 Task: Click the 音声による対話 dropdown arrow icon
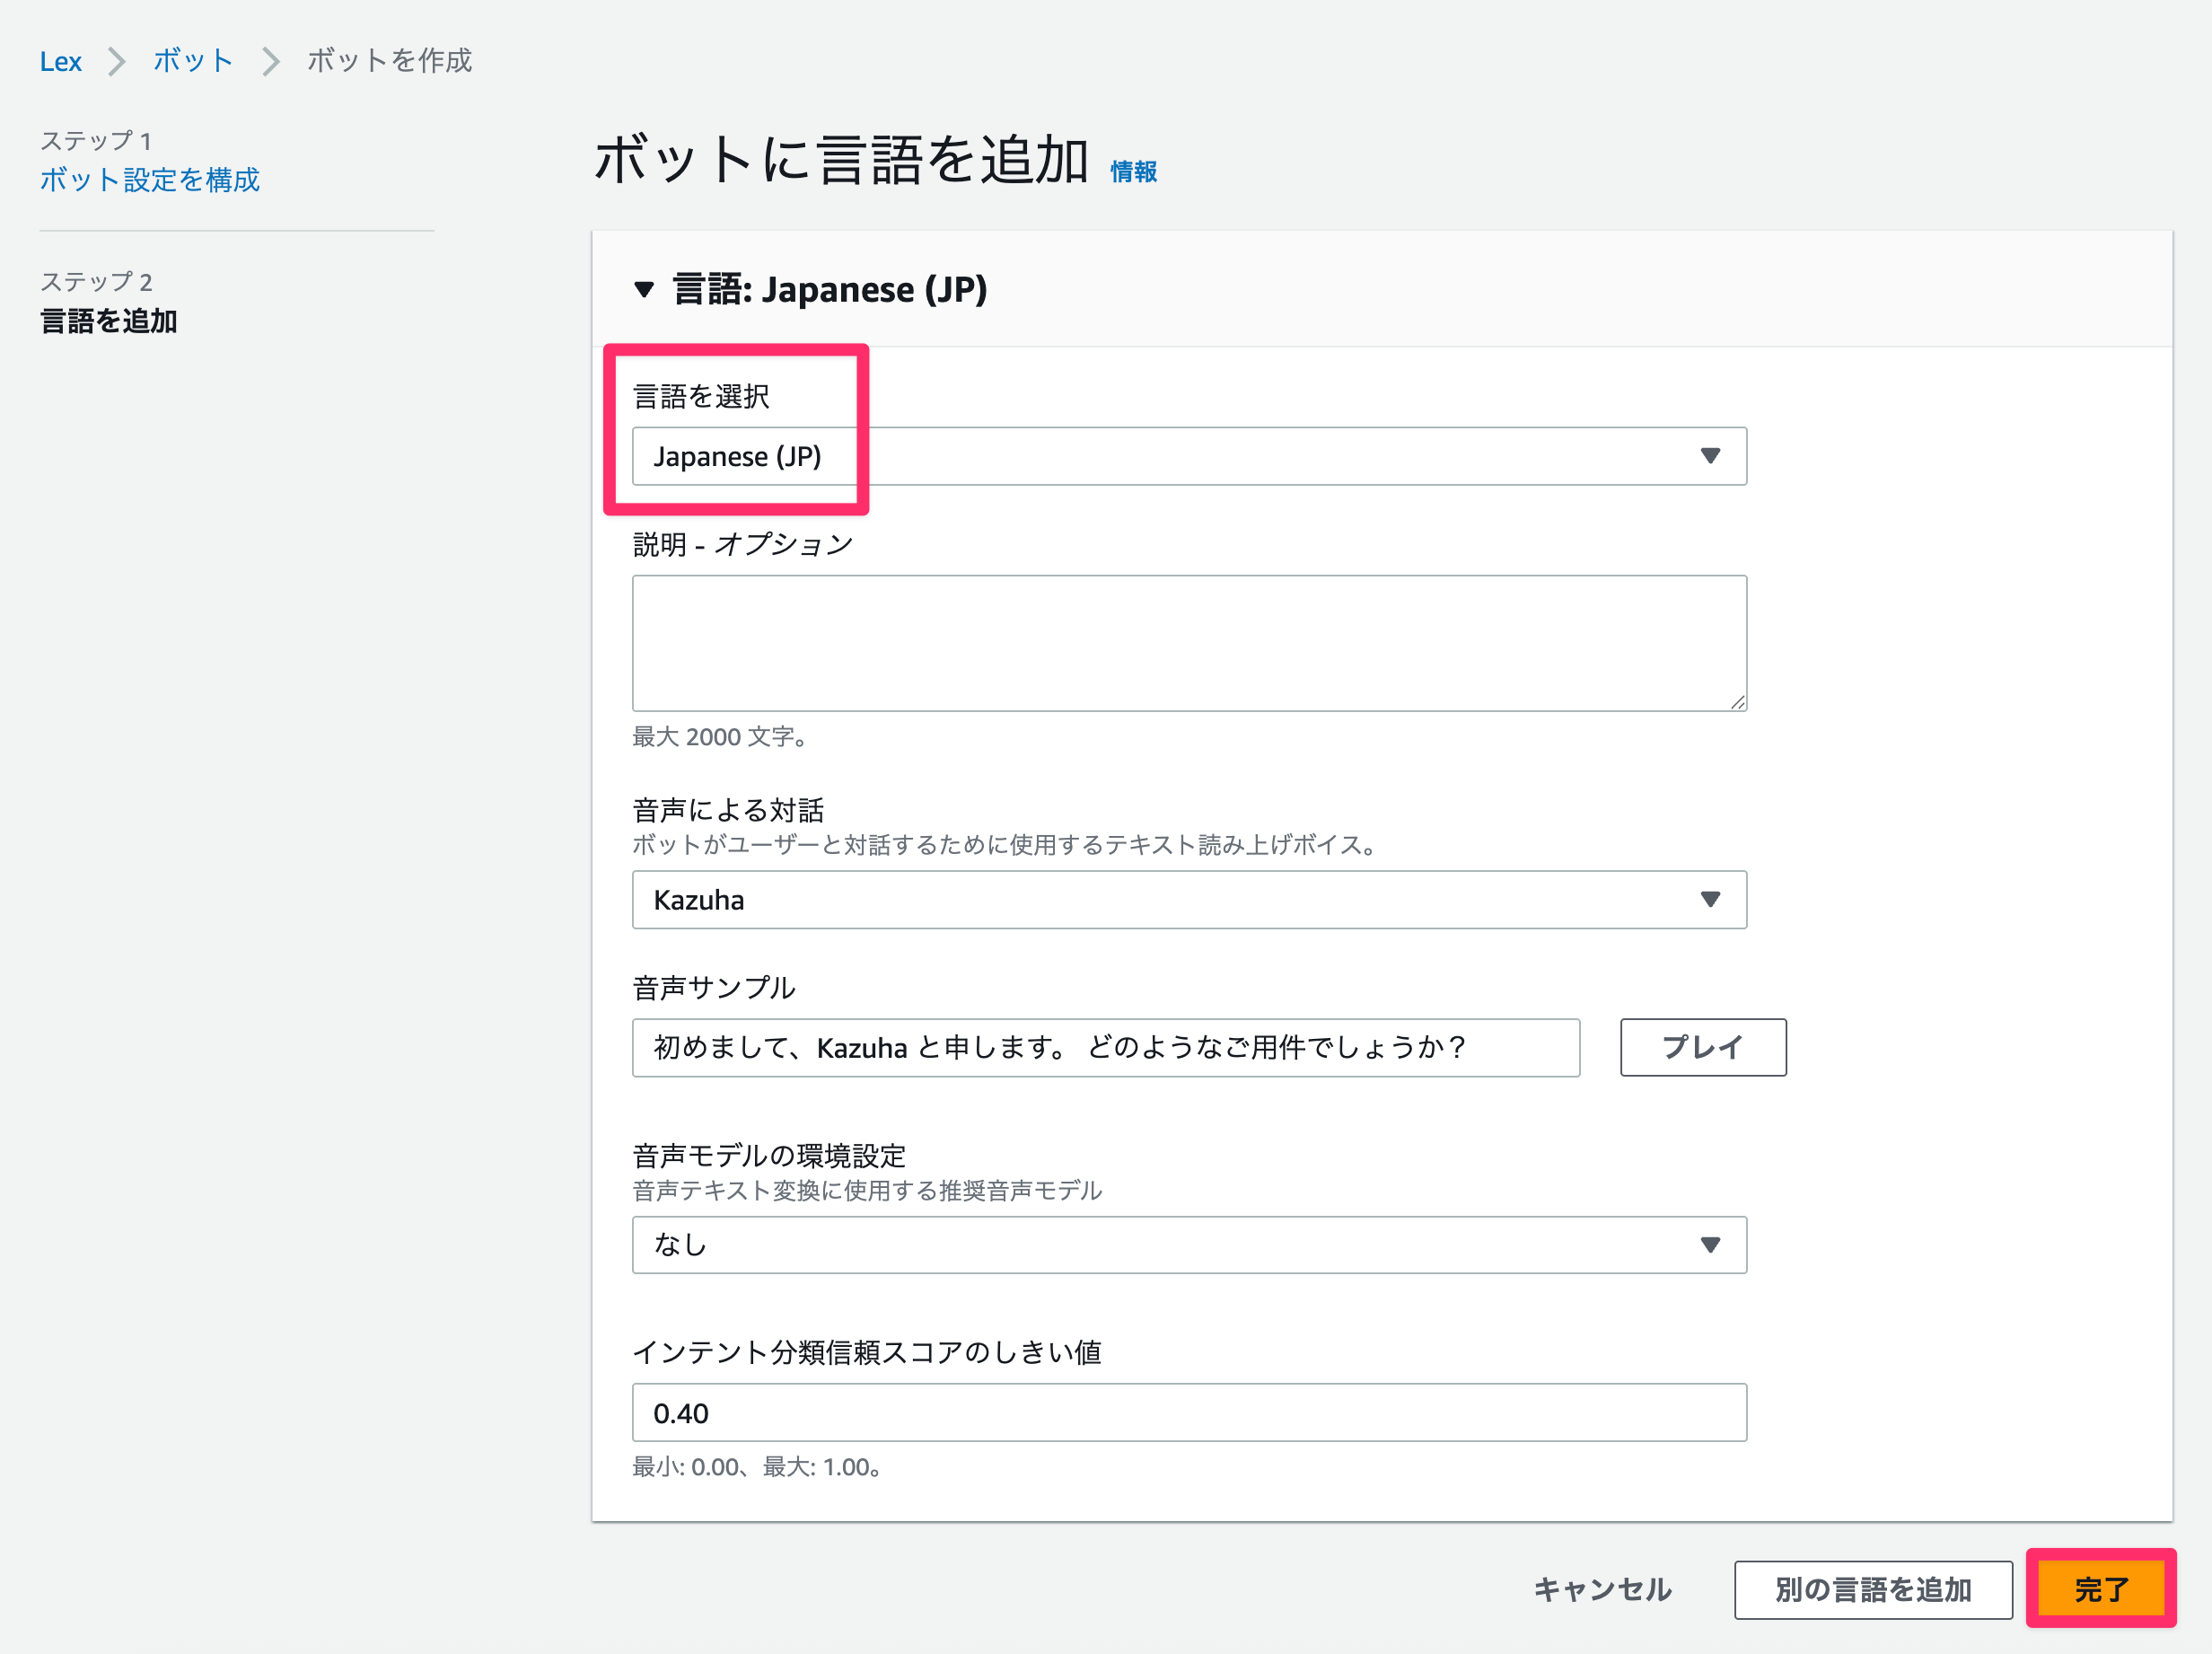click(1710, 900)
